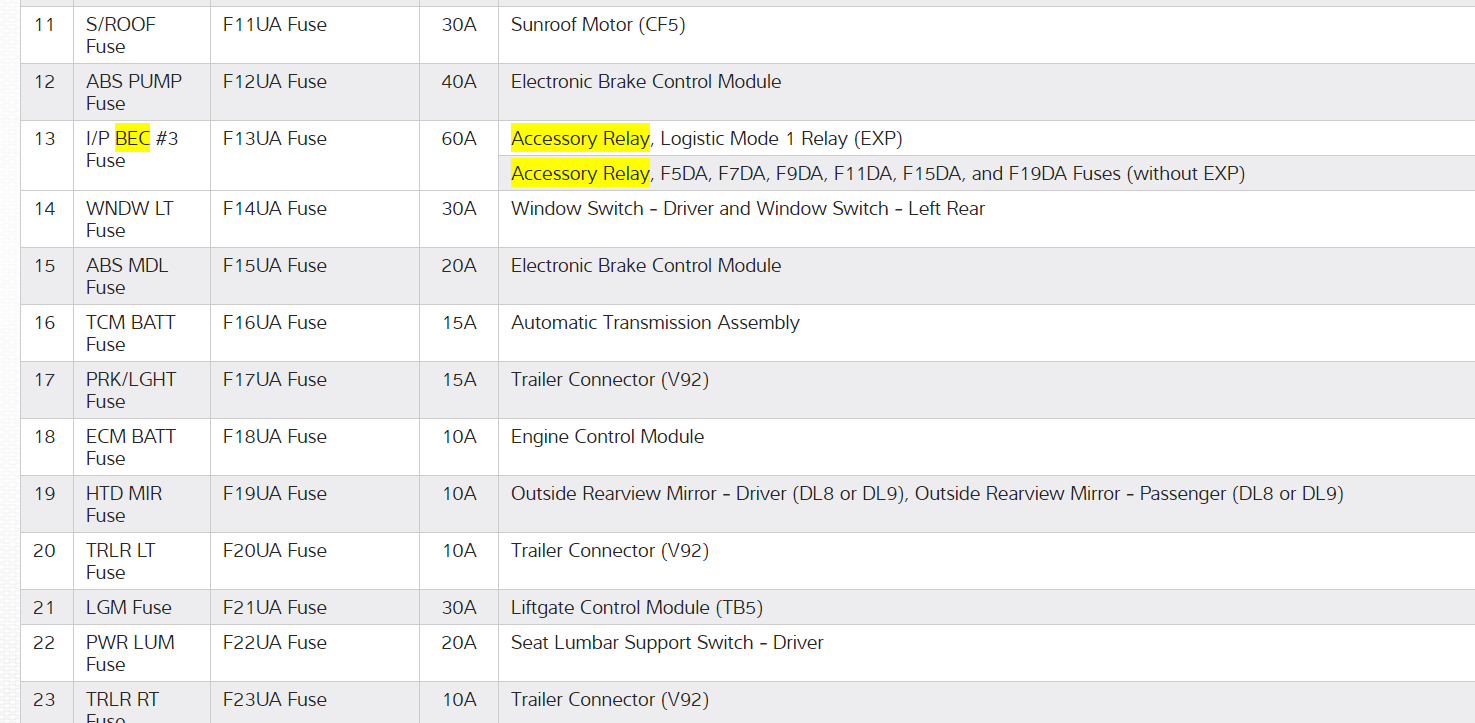This screenshot has height=723, width=1475.
Task: Click Logistic Mode 1 Relay (EXP) text
Action: point(781,138)
